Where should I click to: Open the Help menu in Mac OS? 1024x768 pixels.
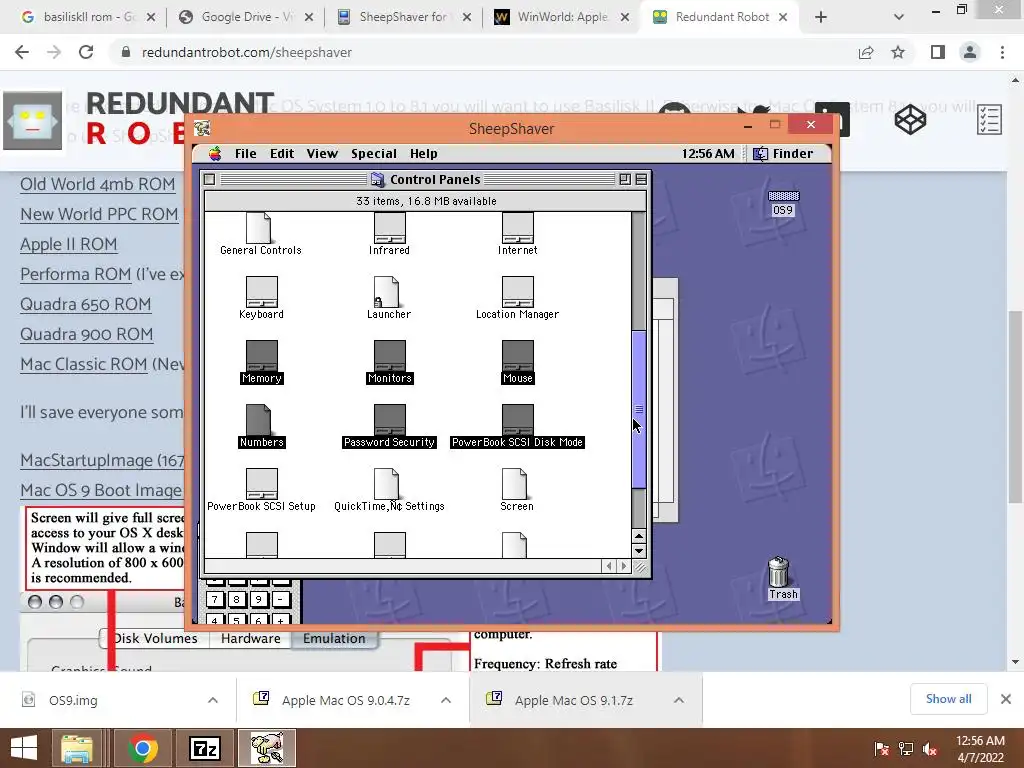coord(424,153)
